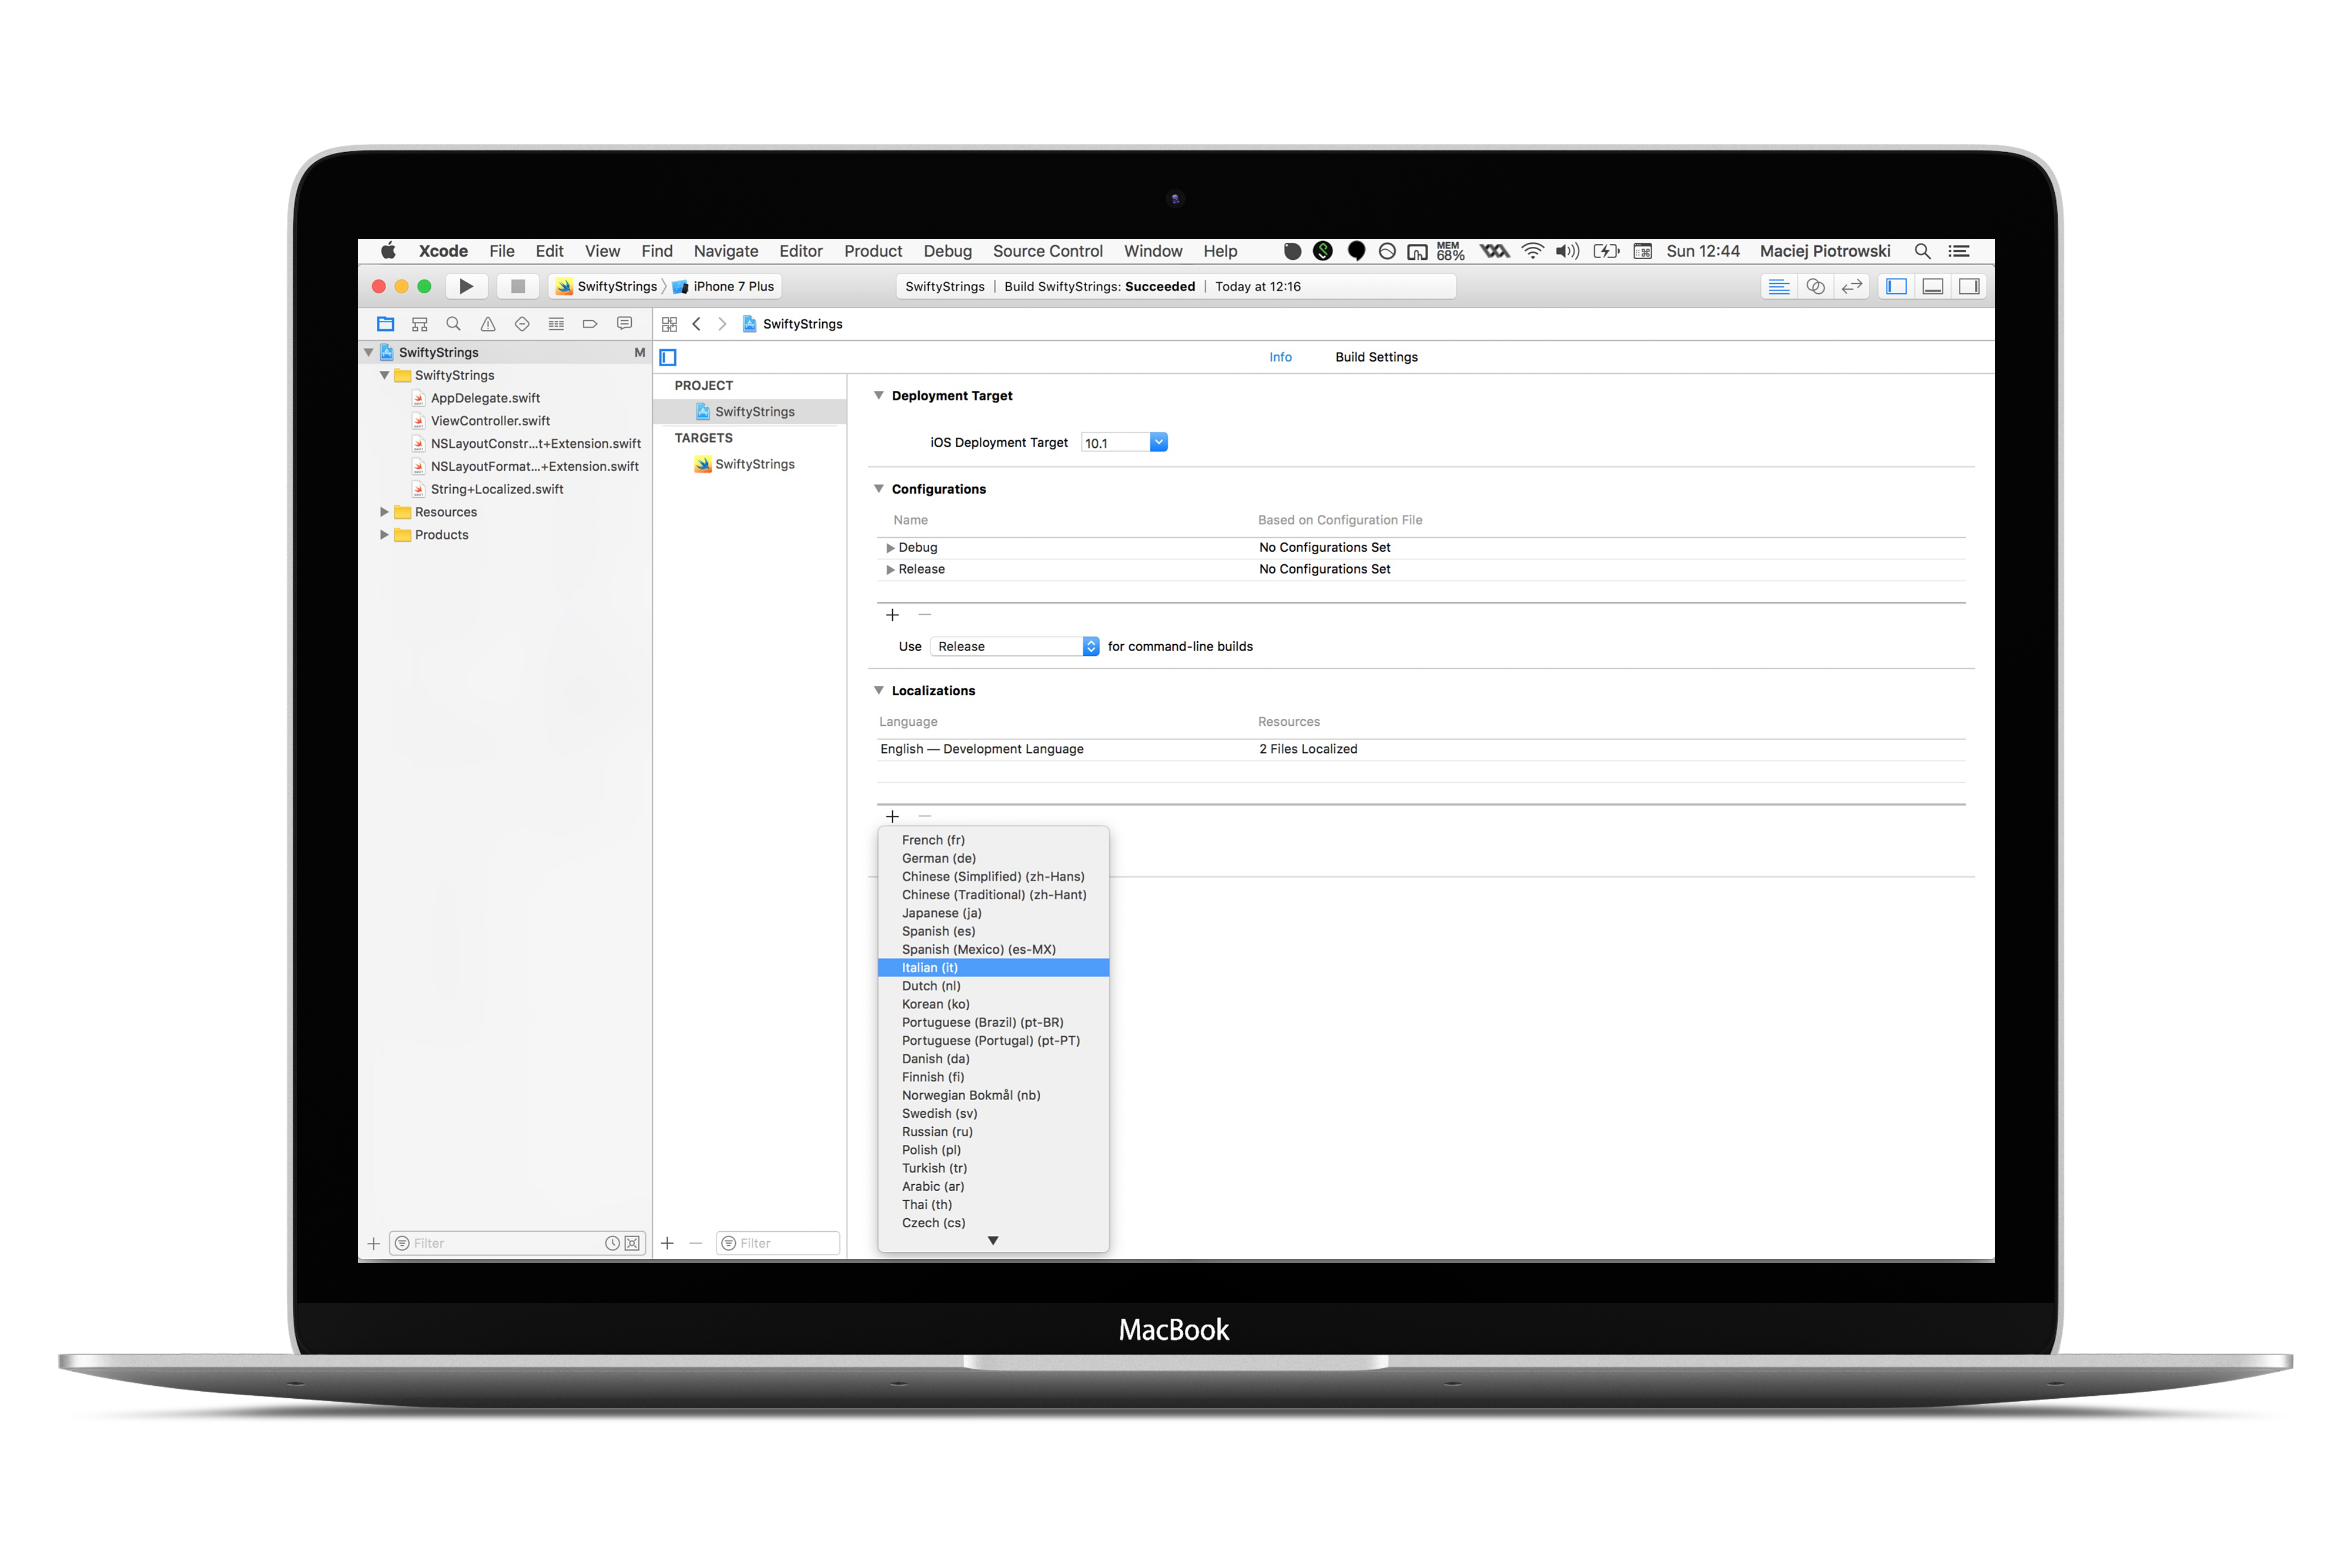2351x1568 pixels.
Task: Add a configuration with plus button
Action: click(x=893, y=615)
